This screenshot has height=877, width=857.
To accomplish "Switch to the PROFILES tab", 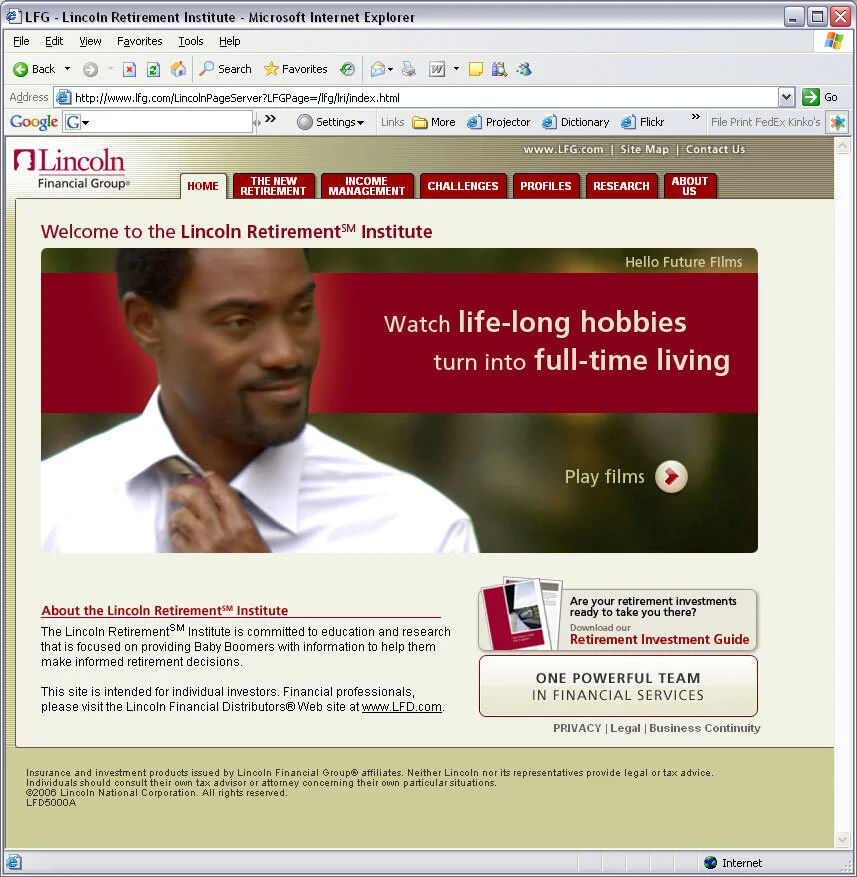I will 546,186.
